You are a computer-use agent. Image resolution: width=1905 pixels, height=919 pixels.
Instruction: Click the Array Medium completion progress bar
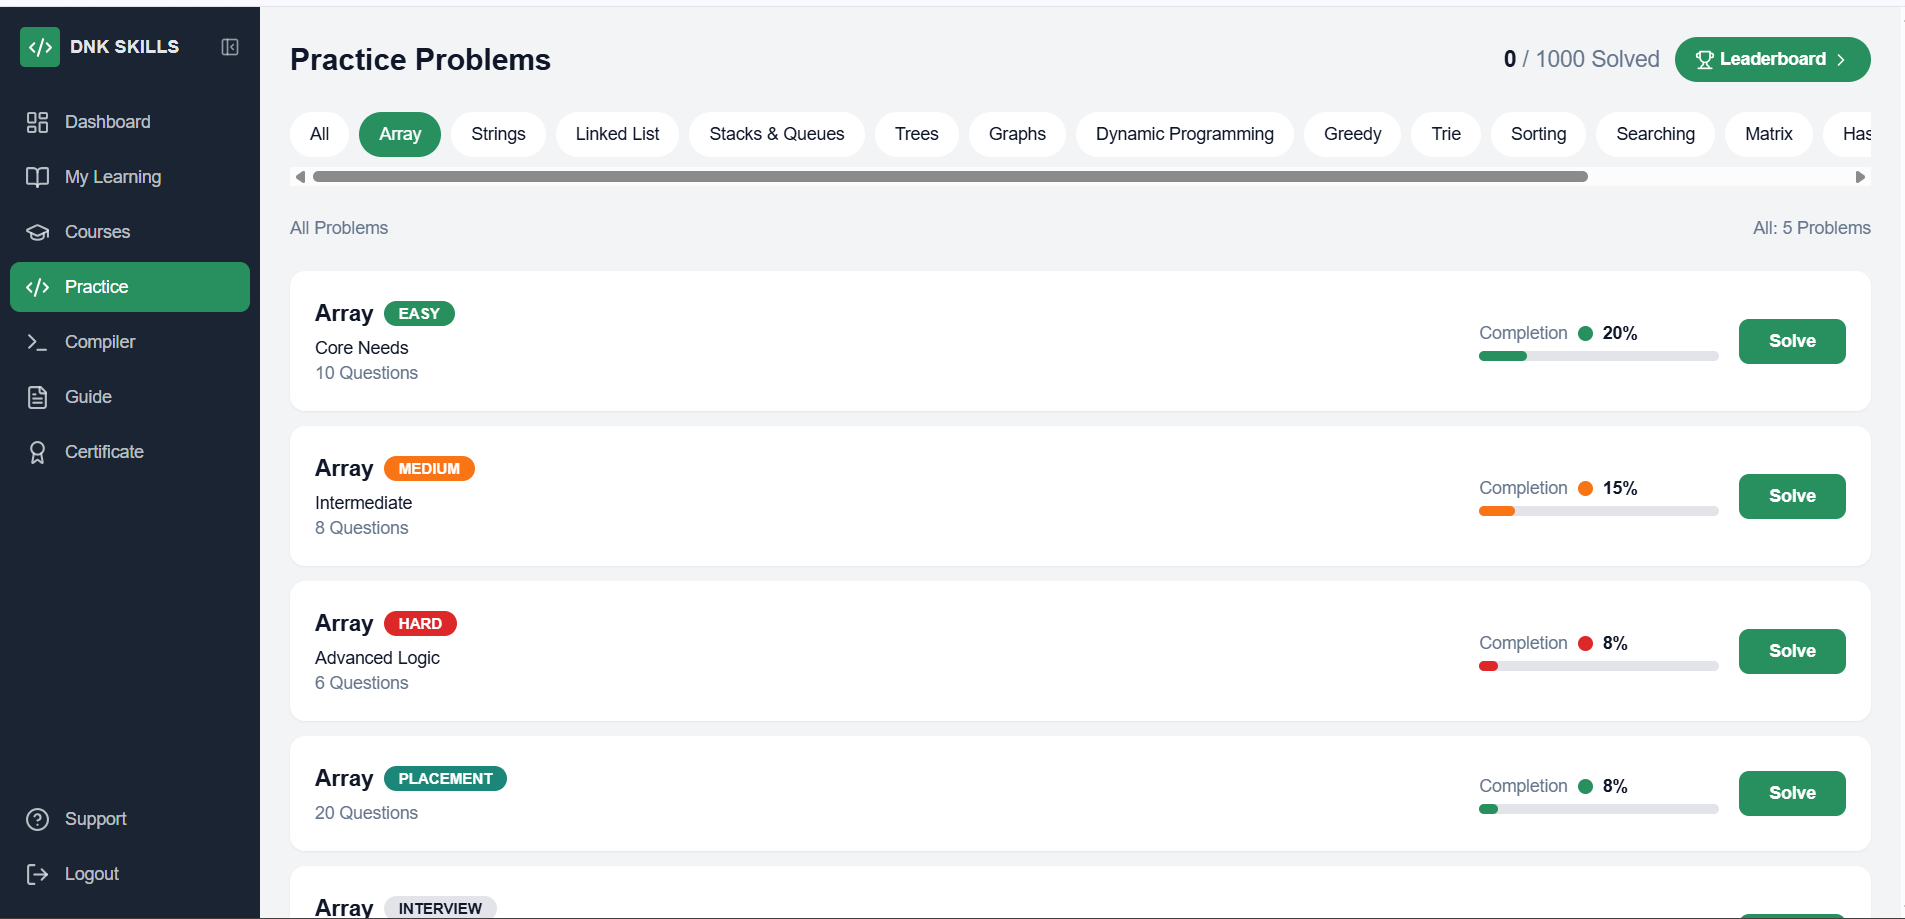pos(1597,511)
